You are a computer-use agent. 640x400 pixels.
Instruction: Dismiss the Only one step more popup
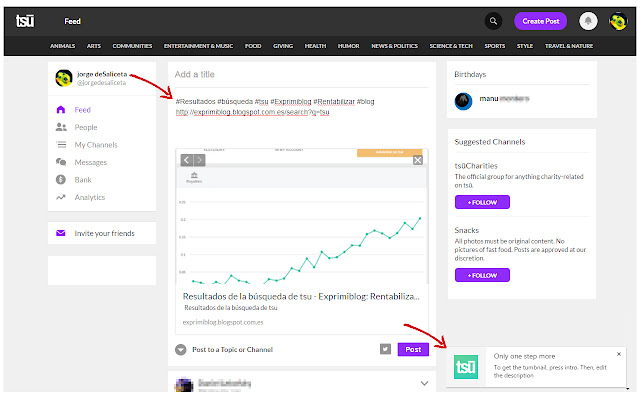[x=619, y=354]
